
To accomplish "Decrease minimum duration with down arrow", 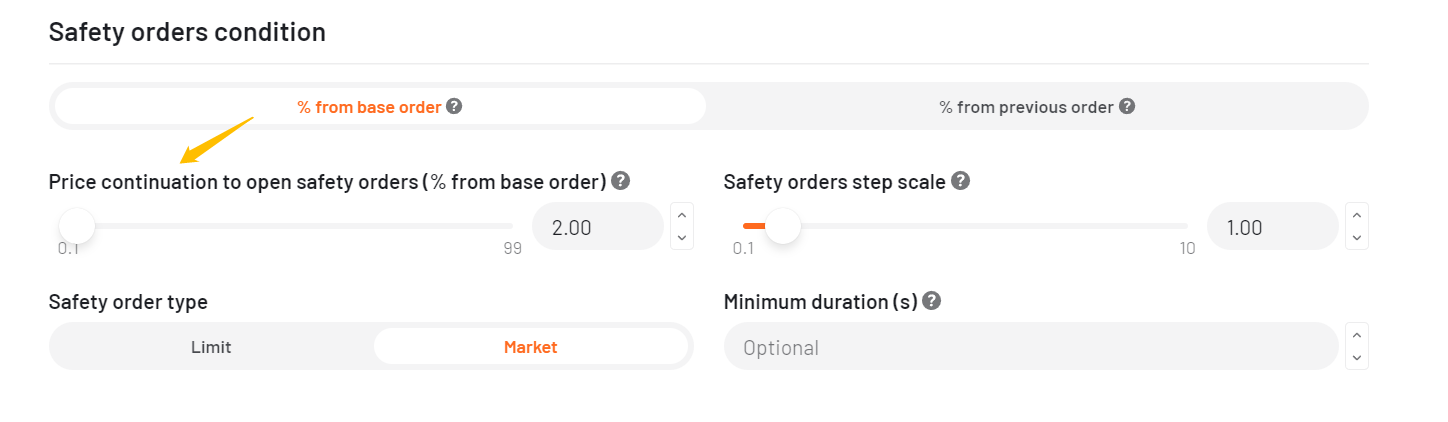I will (1357, 358).
